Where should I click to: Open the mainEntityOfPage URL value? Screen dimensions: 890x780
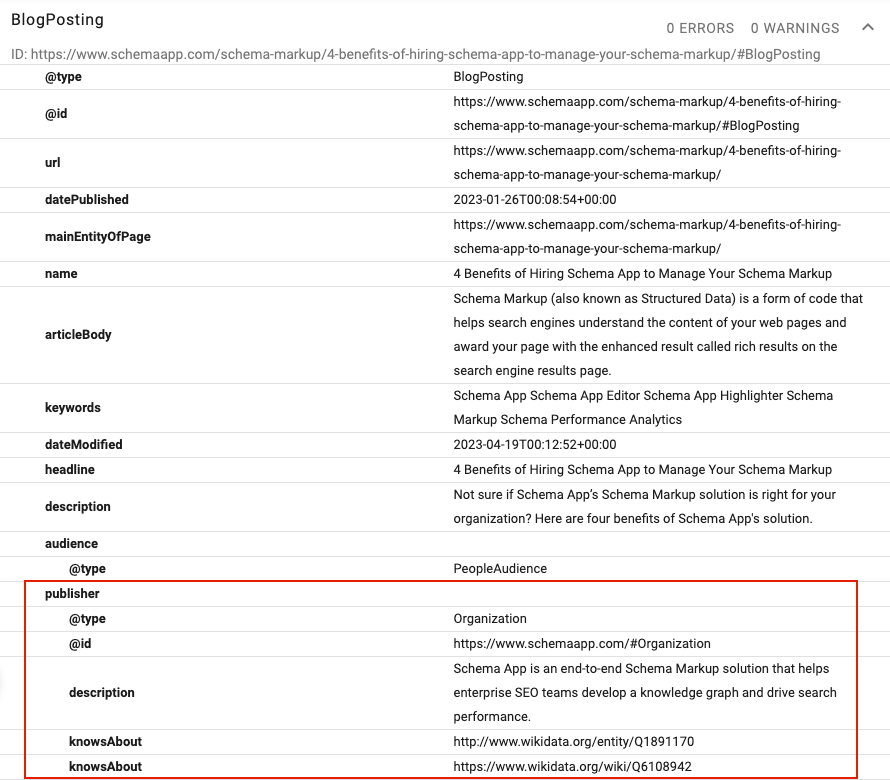pos(645,236)
